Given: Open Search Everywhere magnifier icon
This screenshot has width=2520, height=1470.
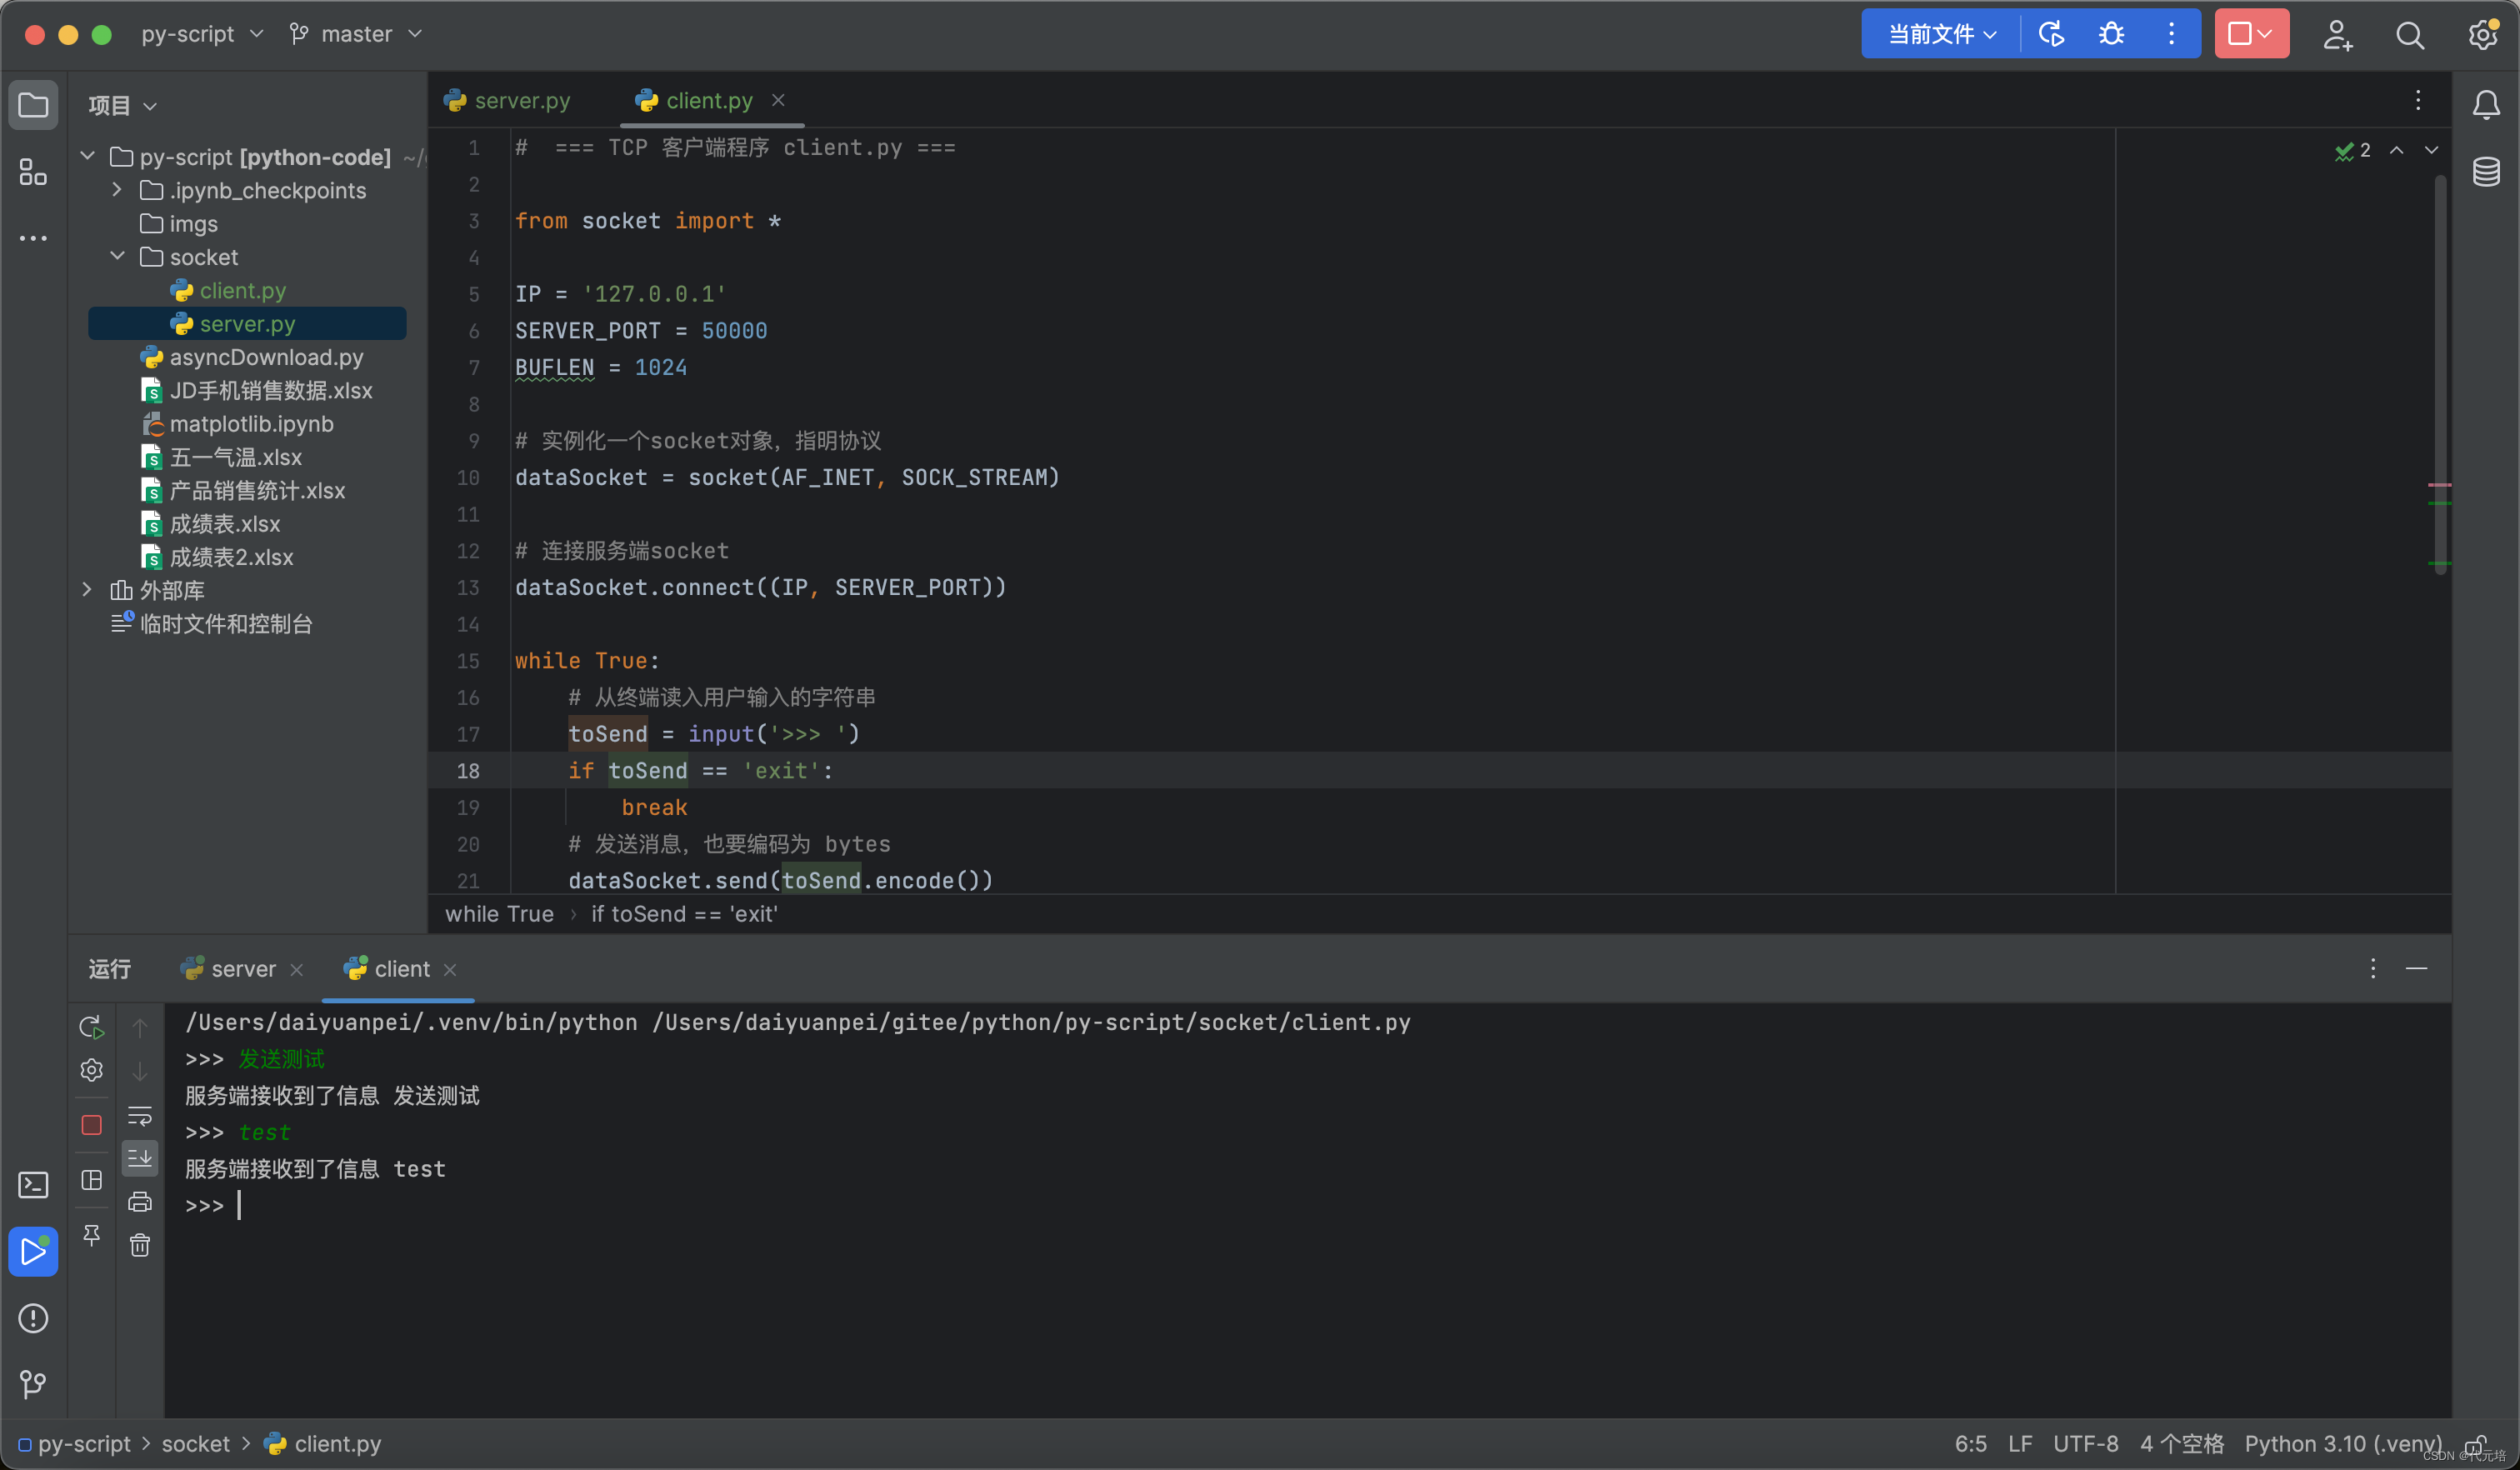Looking at the screenshot, I should point(2410,35).
